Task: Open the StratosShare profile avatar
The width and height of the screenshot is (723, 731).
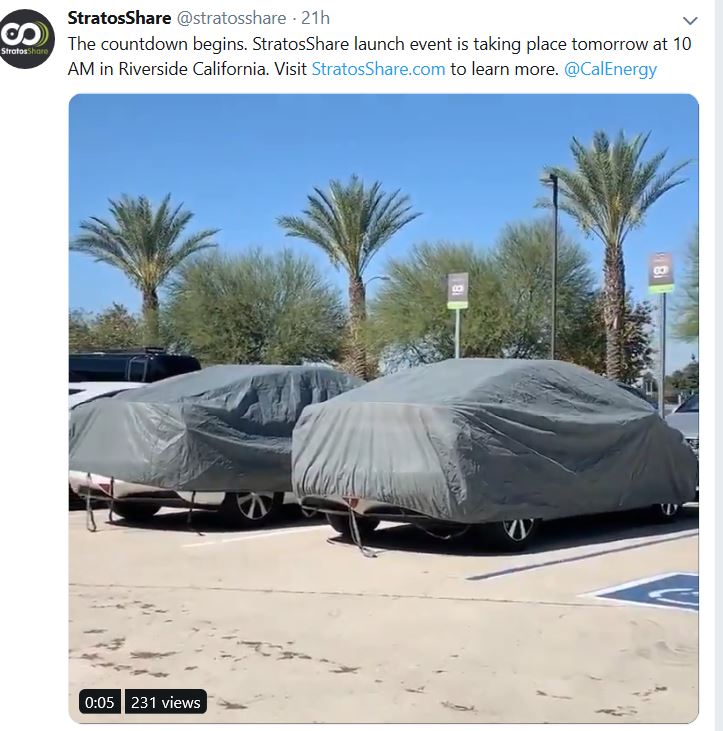Action: click(27, 39)
